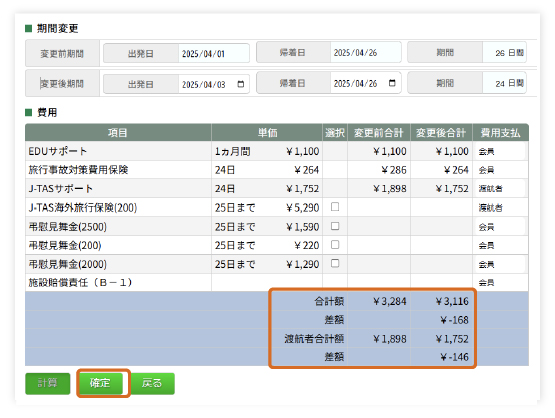Select the J-TASサポート row label
The image size is (555, 418).
(x=61, y=189)
